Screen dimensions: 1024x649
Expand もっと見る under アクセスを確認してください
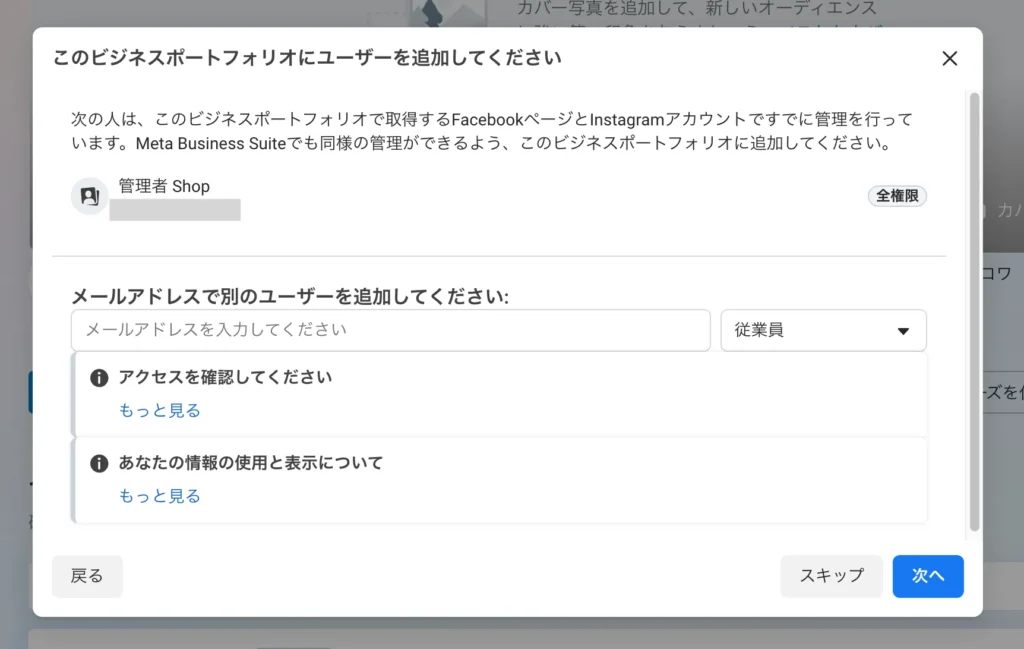click(x=160, y=411)
